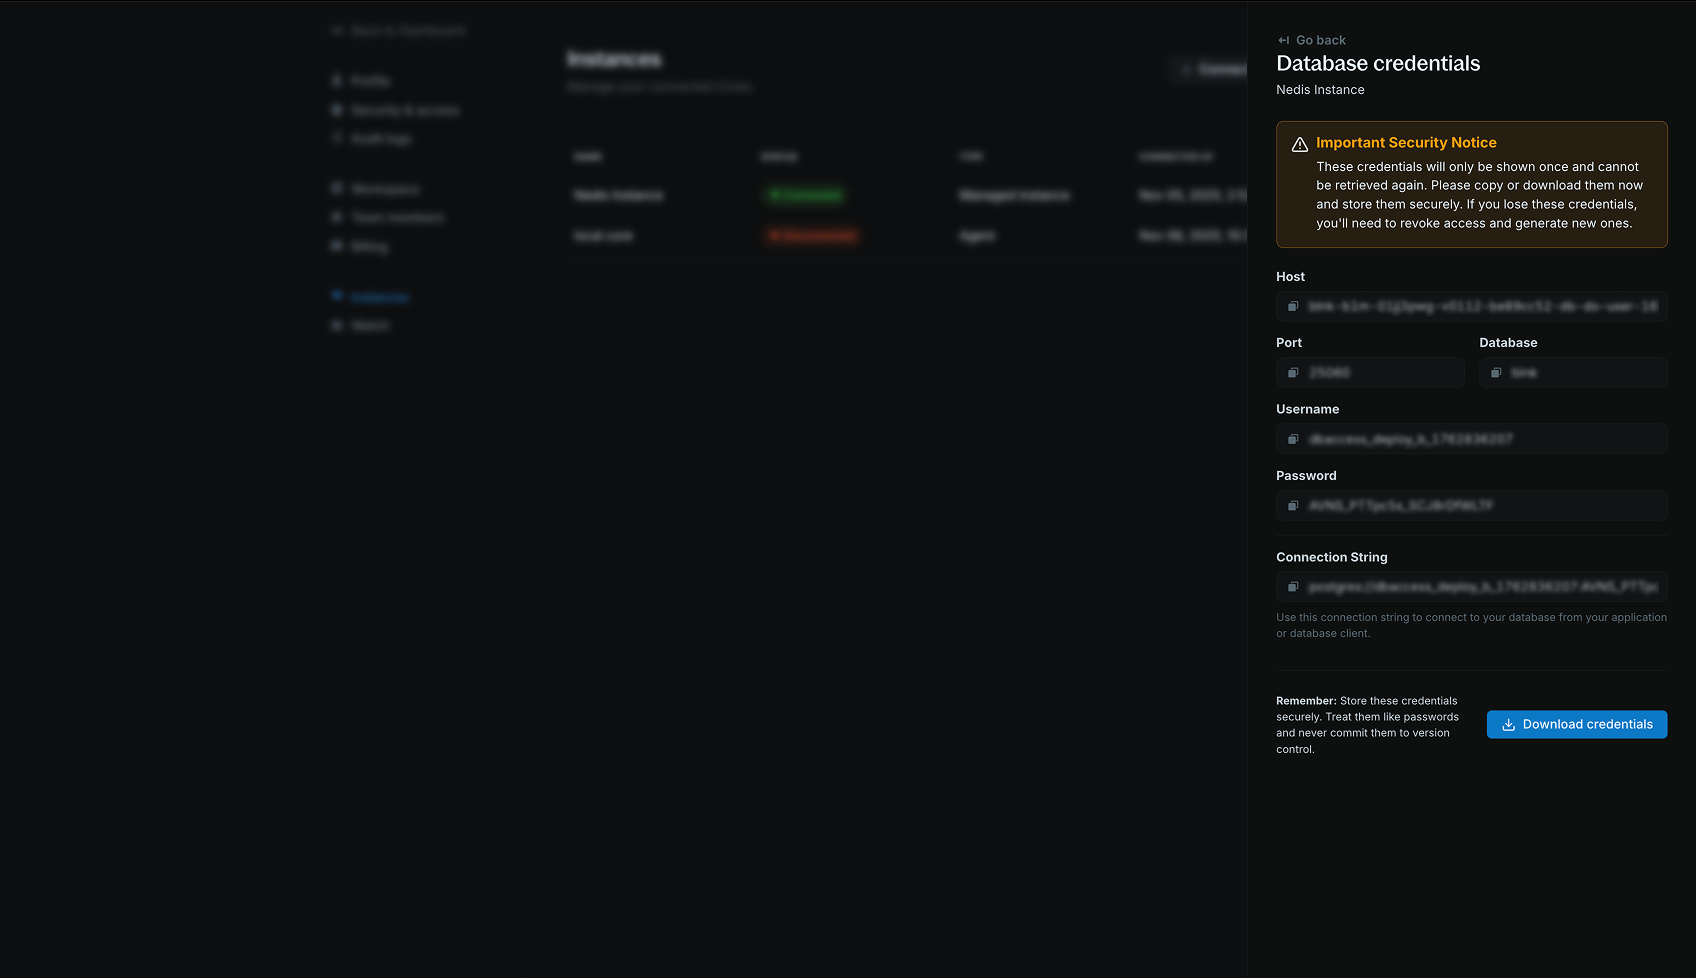Click the download icon on the credentials button
The image size is (1696, 979).
[x=1508, y=724]
